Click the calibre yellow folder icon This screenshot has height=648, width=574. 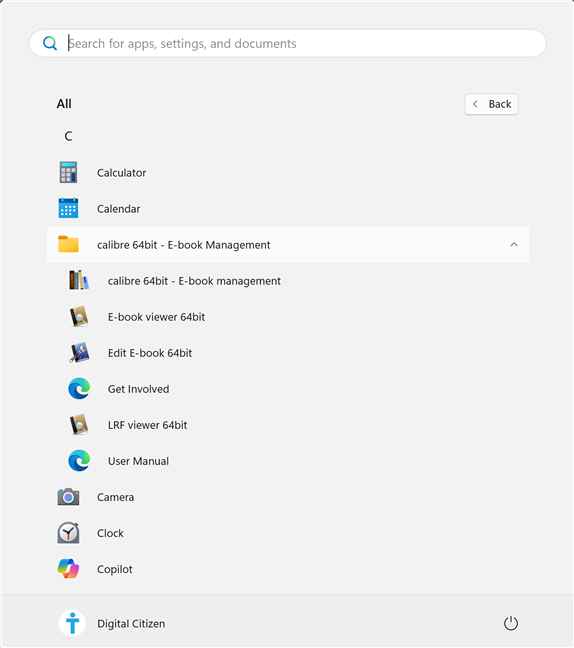68,244
